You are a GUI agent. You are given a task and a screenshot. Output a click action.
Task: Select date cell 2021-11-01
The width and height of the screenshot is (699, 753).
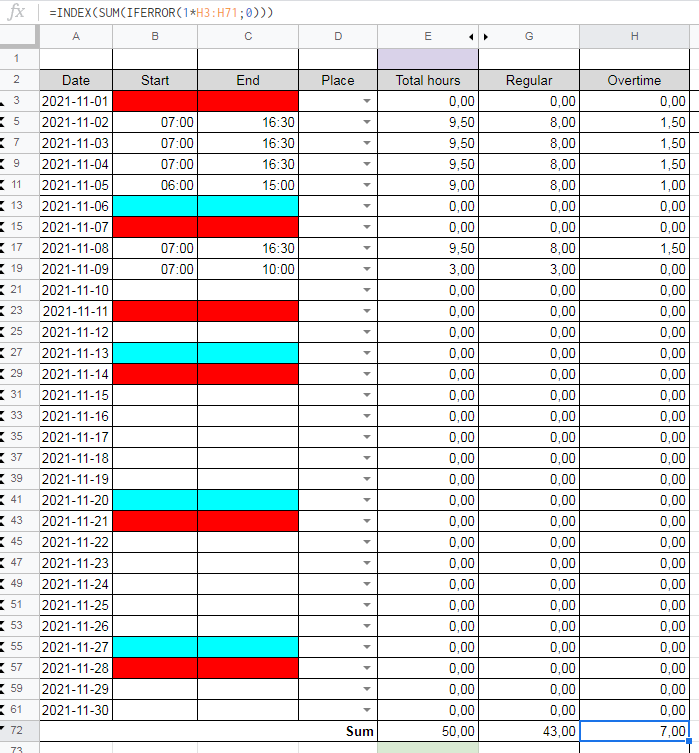pos(76,101)
